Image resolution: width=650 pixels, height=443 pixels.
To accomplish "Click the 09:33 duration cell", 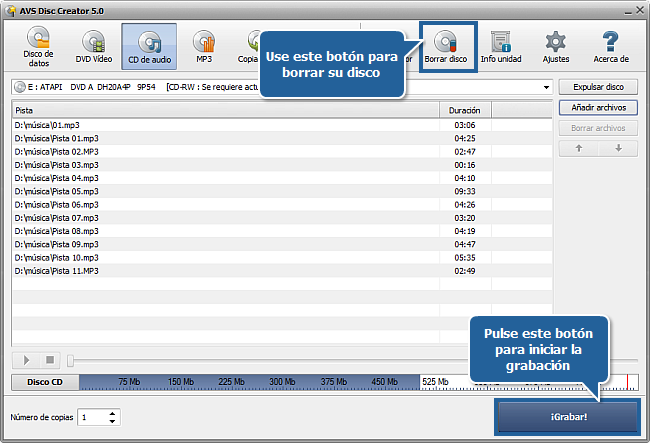I will click(x=465, y=191).
